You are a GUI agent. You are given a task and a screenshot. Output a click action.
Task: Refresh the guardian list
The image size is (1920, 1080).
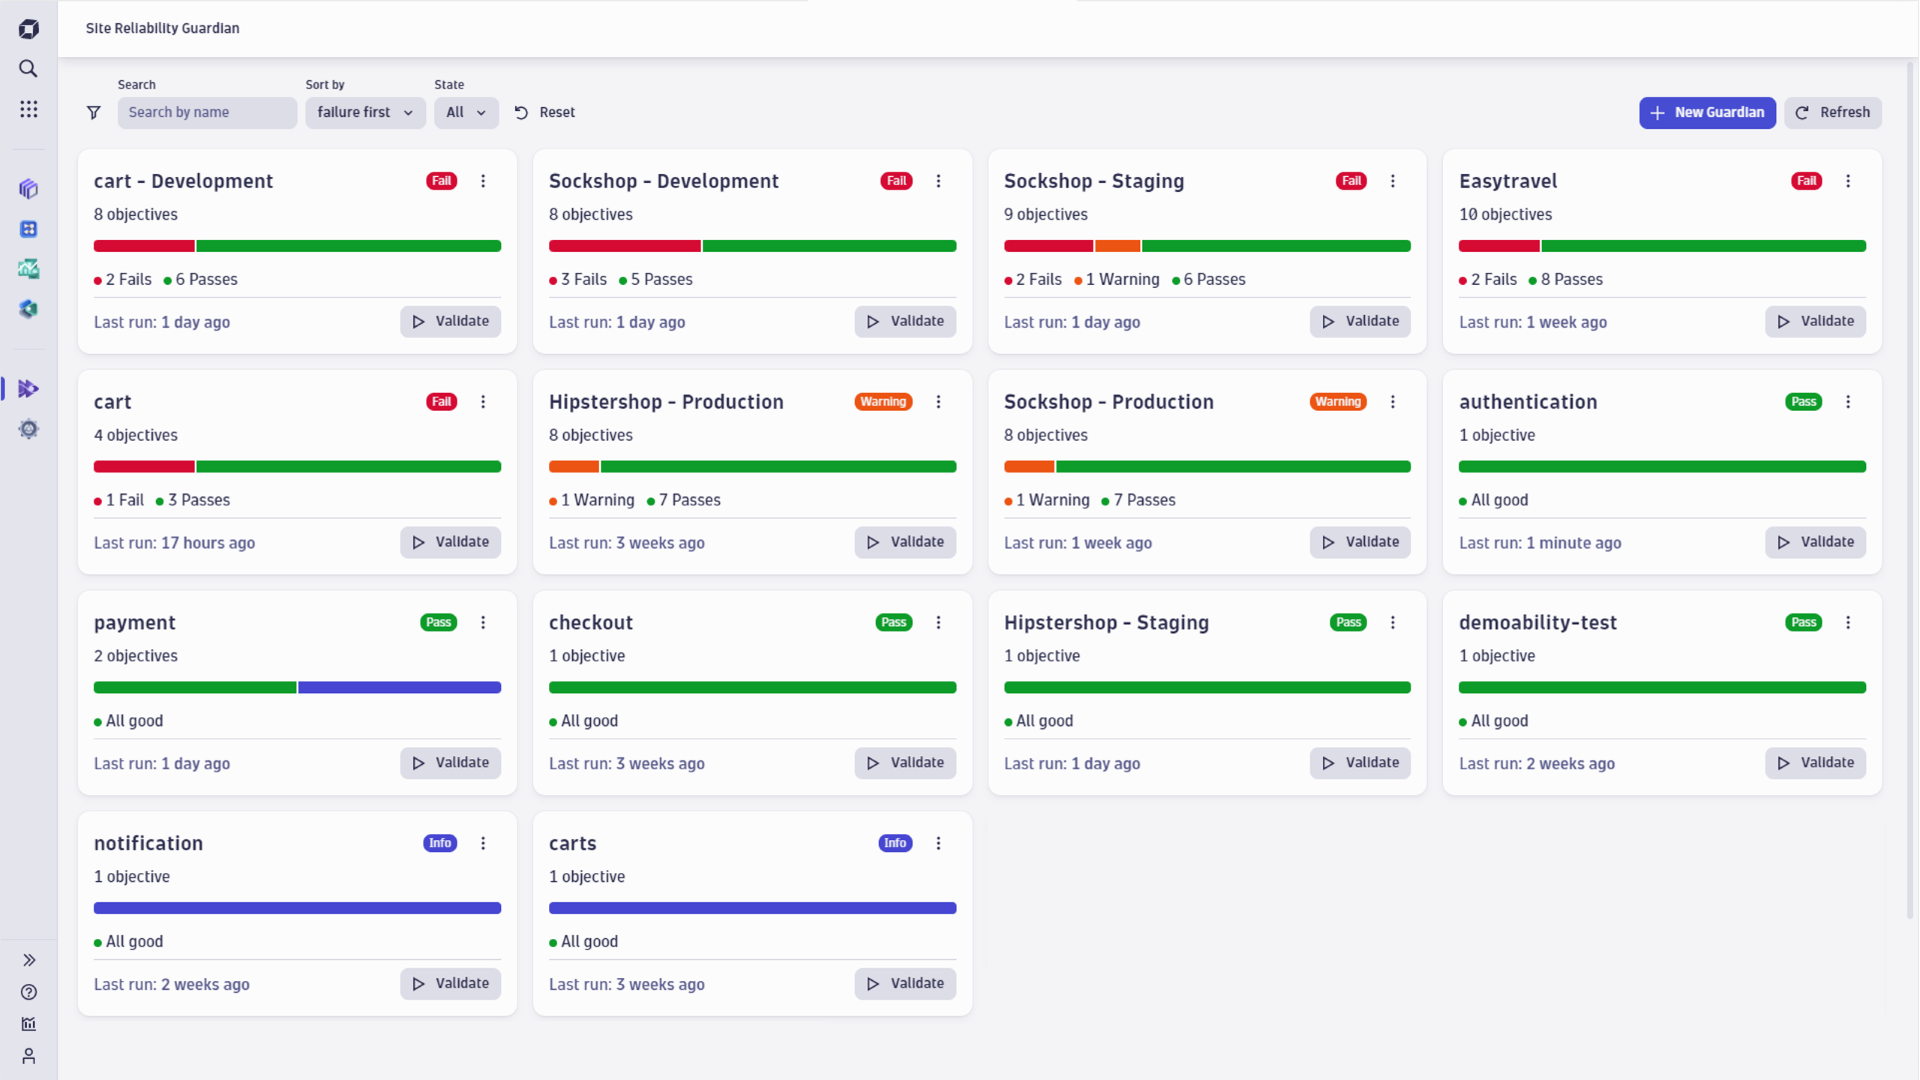click(x=1833, y=113)
